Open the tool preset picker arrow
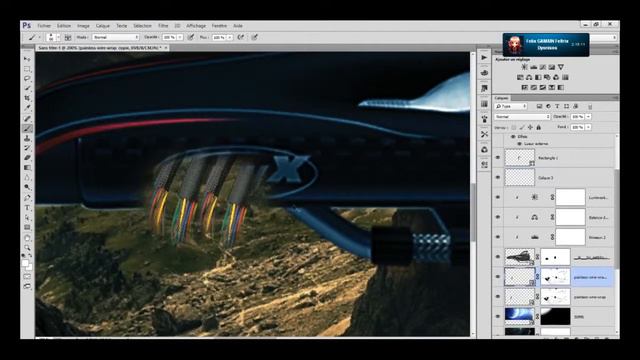Image resolution: width=640 pixels, height=360 pixels. click(40, 37)
